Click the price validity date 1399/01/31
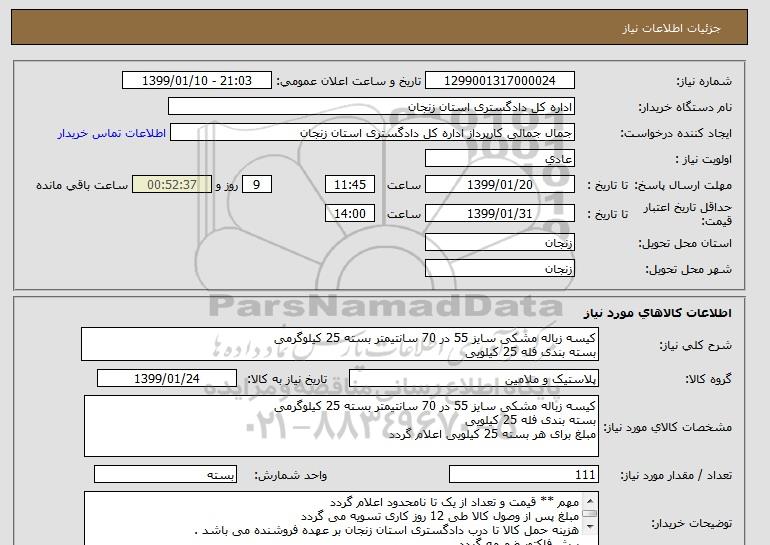Screen dimensions: 770x545 coord(499,214)
